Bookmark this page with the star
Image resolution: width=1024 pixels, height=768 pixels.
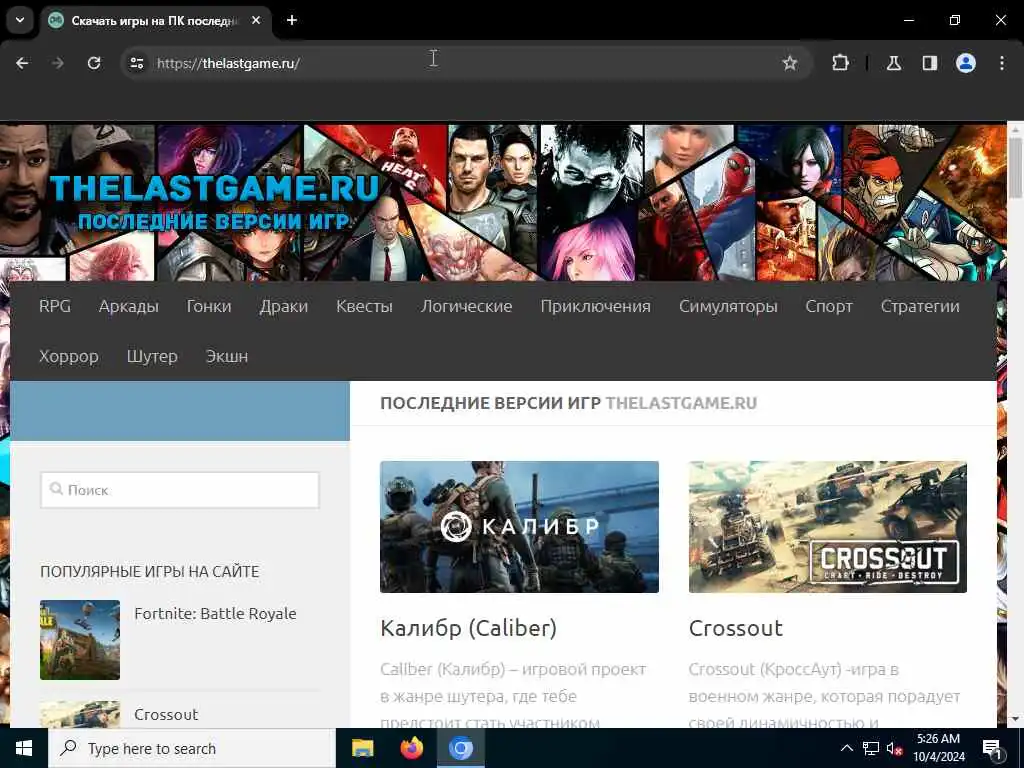click(790, 63)
